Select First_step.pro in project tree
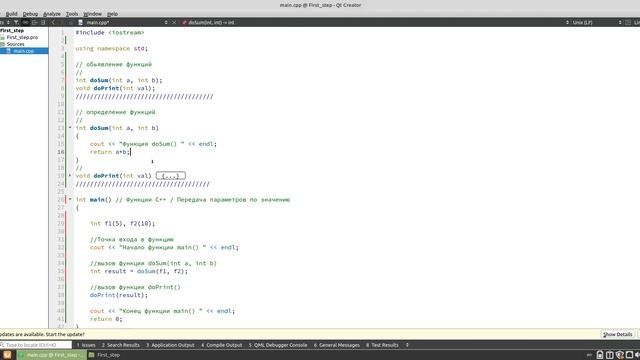The width and height of the screenshot is (640, 360). click(22, 37)
